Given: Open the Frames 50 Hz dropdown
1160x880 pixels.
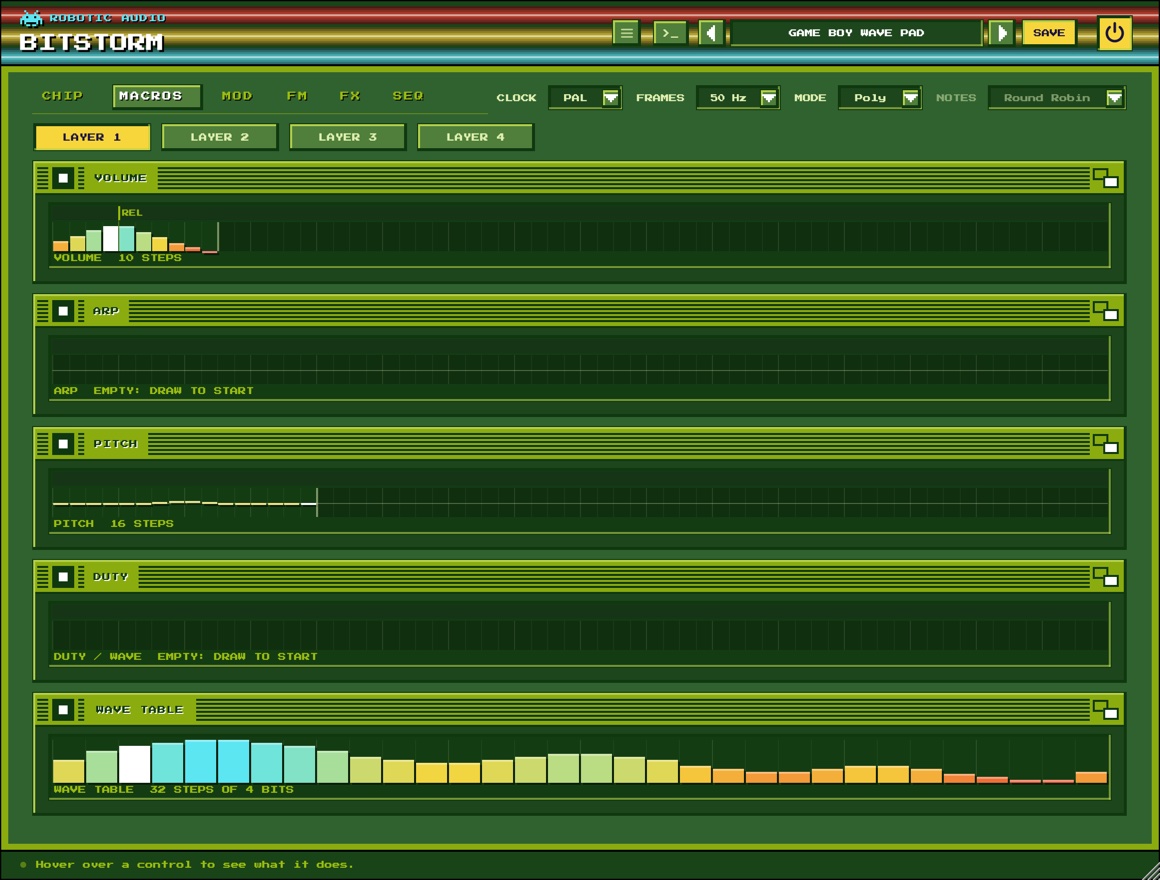Looking at the screenshot, I should 738,98.
